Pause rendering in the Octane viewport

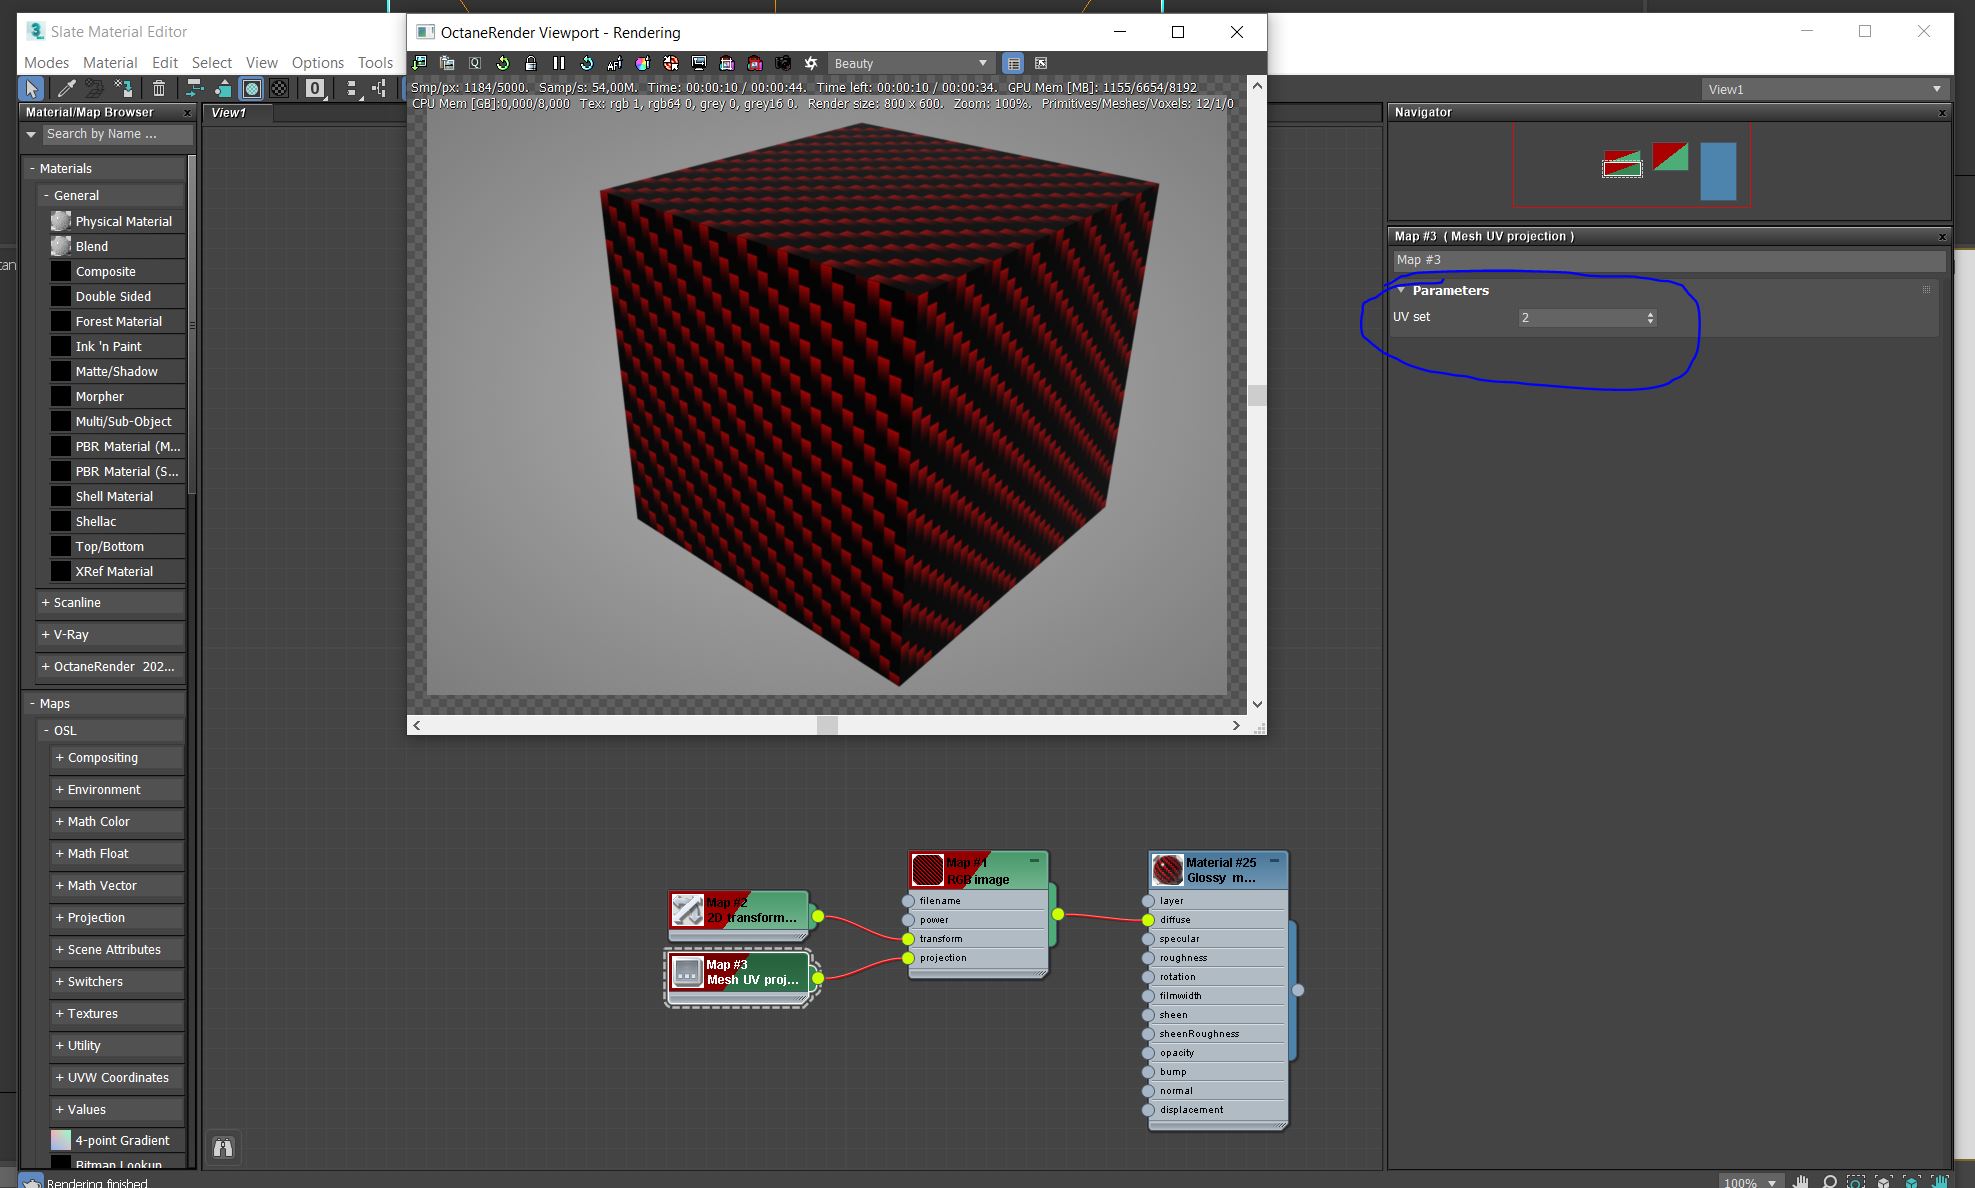pos(559,63)
